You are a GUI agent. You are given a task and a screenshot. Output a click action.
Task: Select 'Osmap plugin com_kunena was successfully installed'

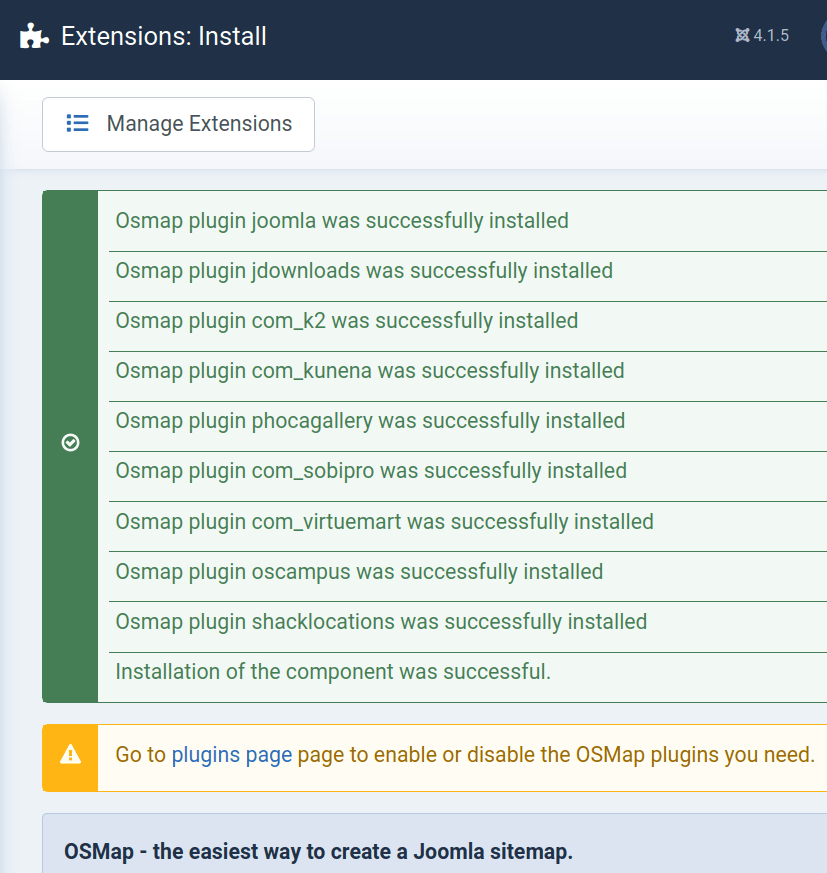370,371
